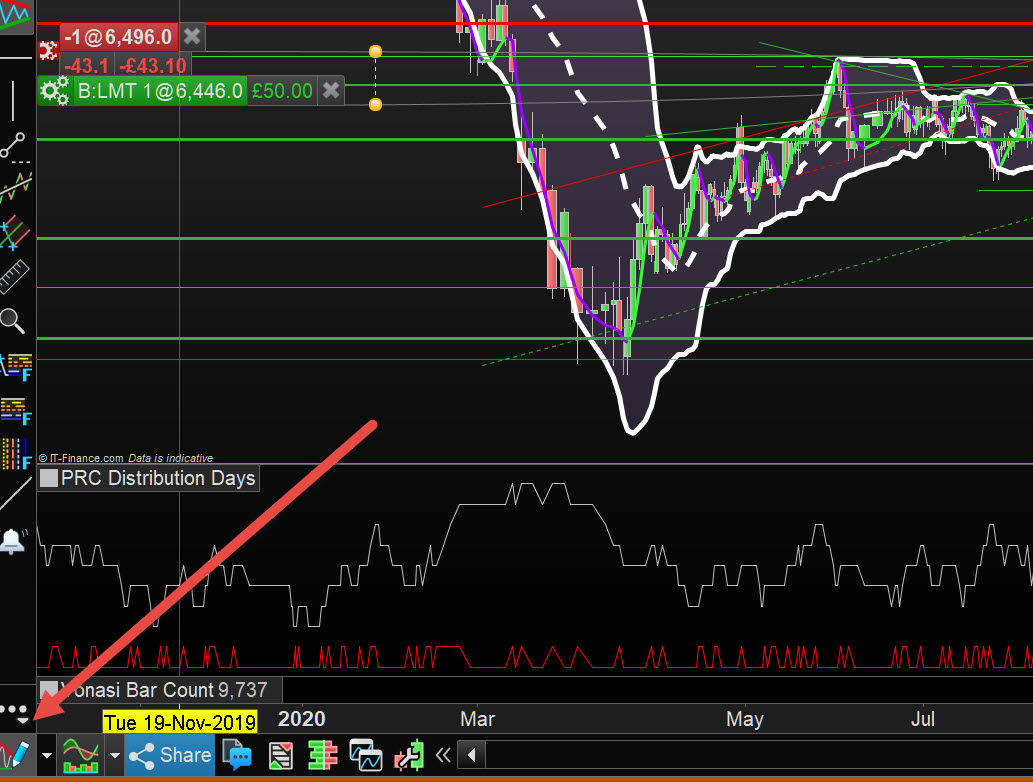Expand more tools via three-dots menu
The image size is (1033, 782).
point(14,712)
